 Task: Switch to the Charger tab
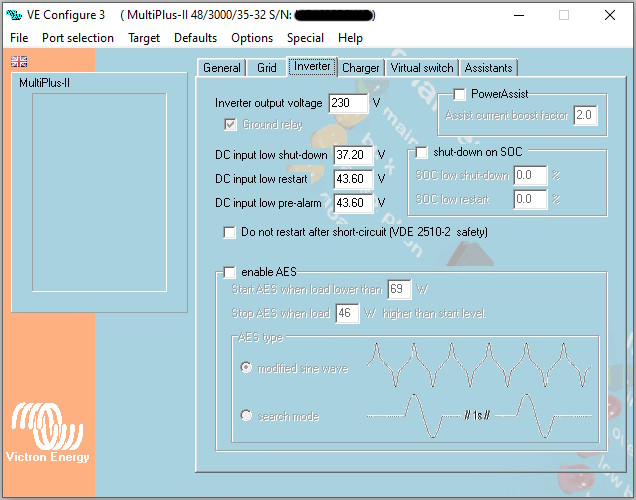click(x=360, y=68)
